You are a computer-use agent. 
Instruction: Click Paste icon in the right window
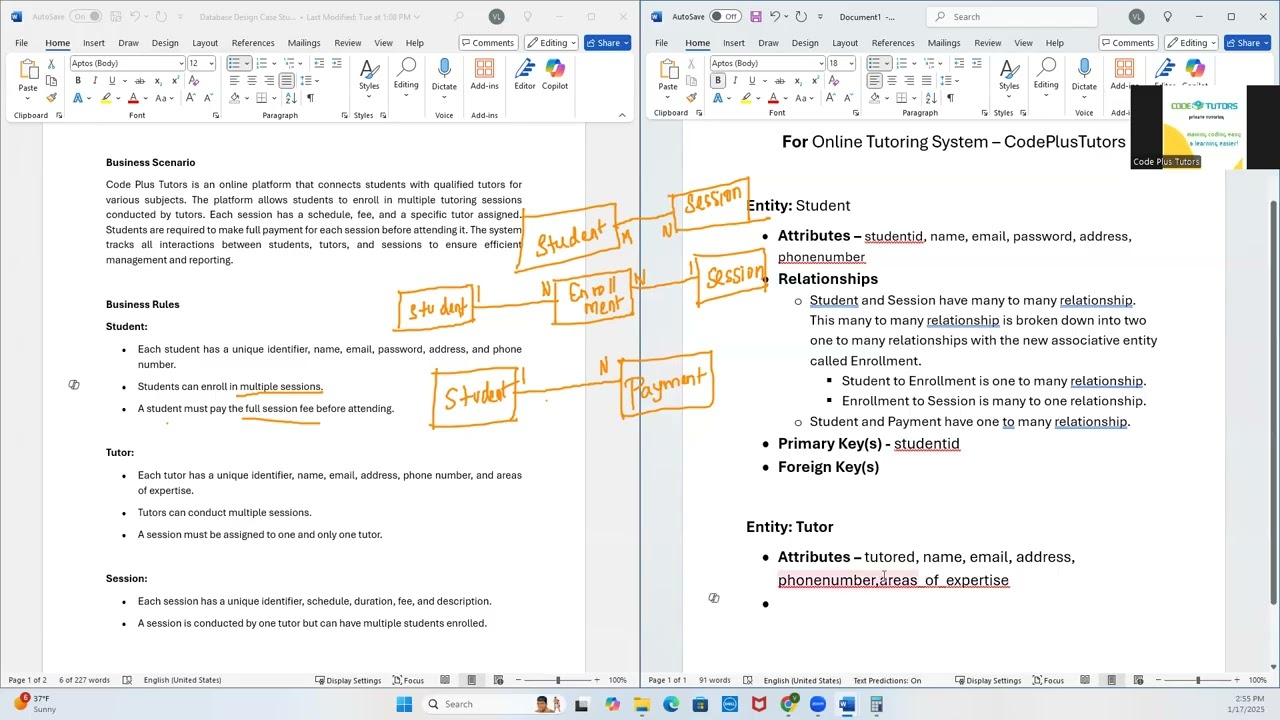coord(668,69)
